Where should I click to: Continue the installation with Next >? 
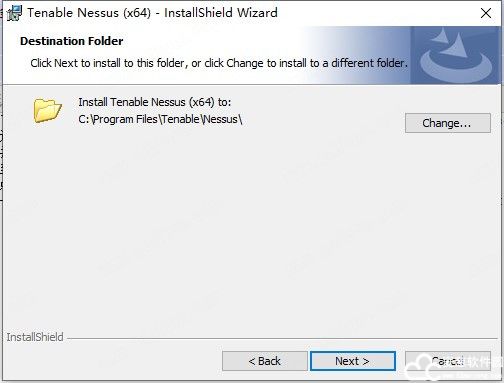tap(353, 361)
